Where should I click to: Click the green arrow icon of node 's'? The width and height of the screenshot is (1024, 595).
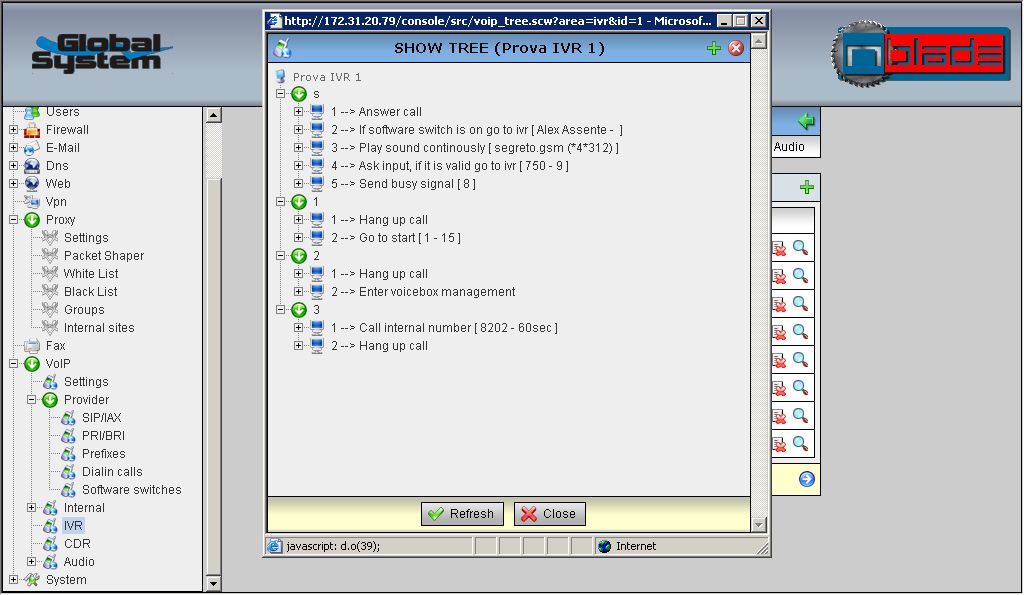point(299,94)
